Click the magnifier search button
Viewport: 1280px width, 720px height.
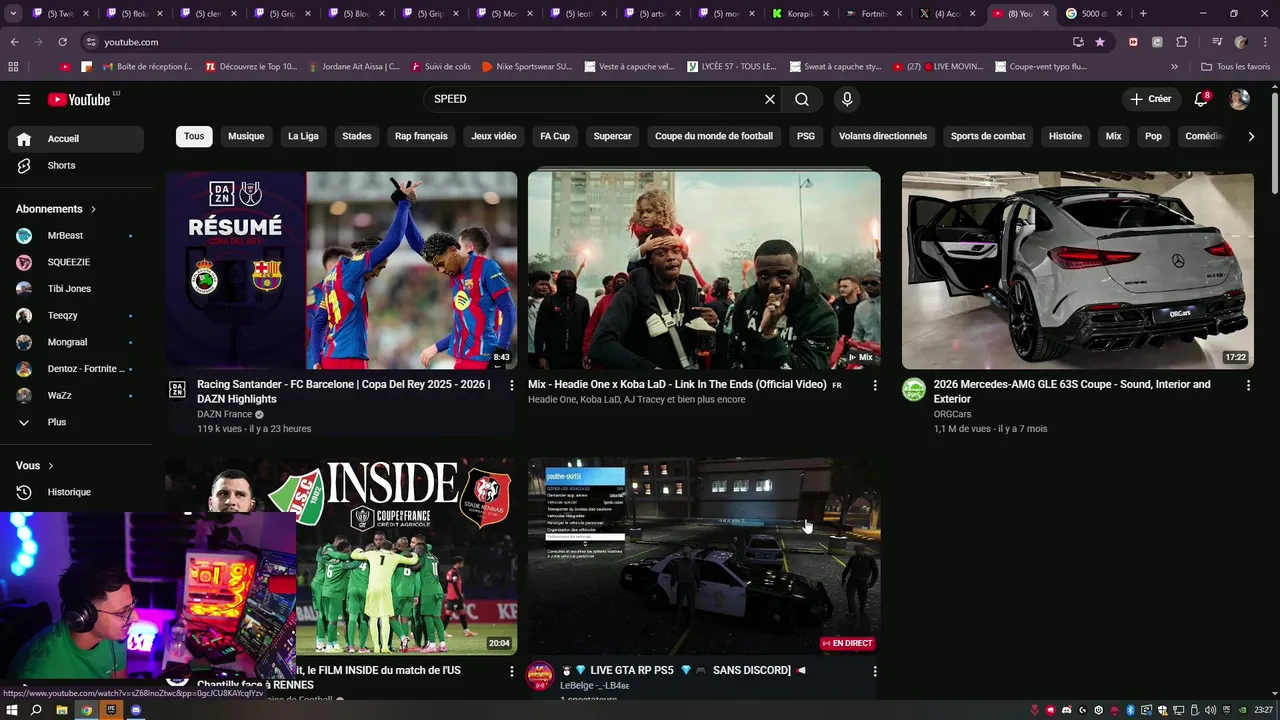click(802, 99)
